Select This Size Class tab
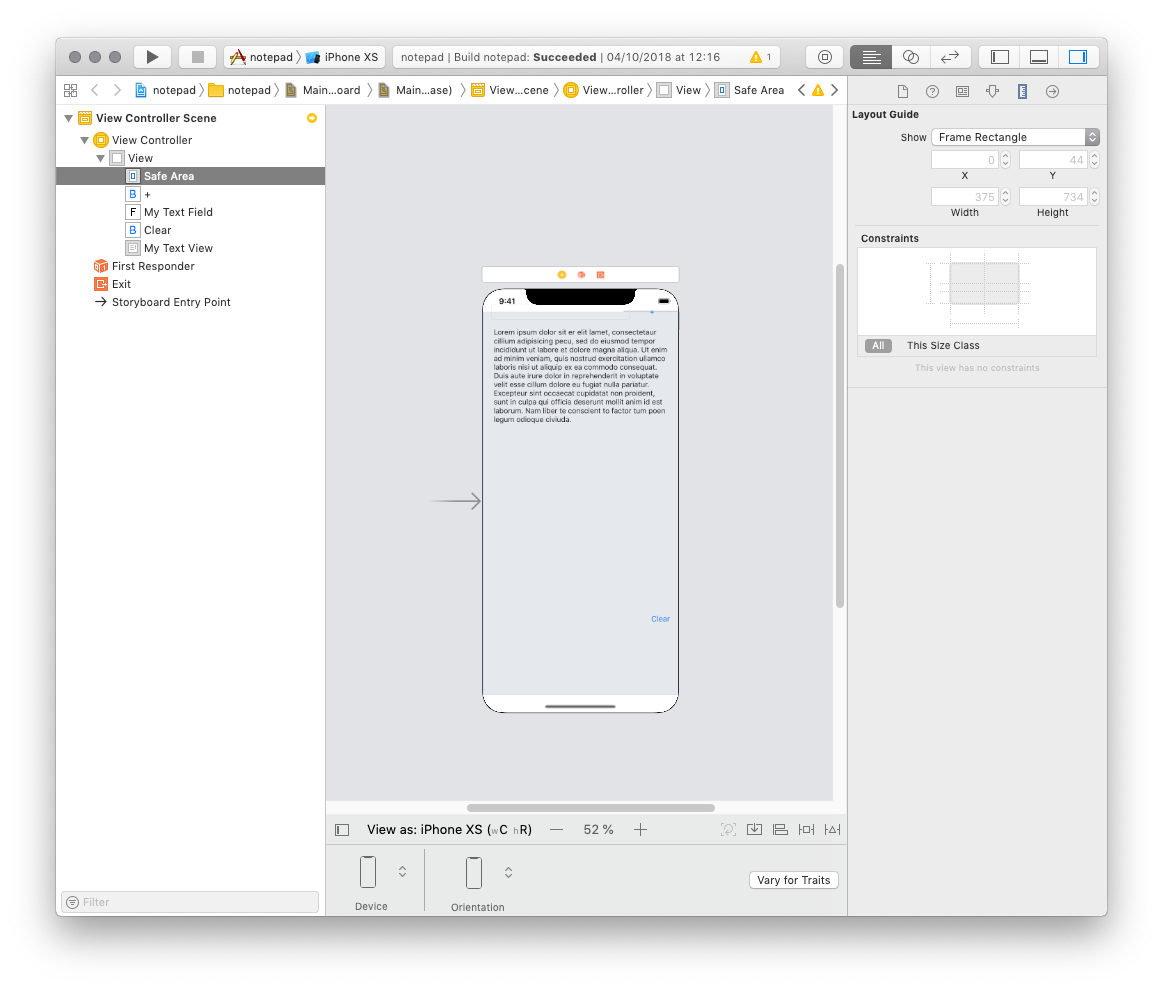Screen dimensions: 1163x990 [943, 346]
